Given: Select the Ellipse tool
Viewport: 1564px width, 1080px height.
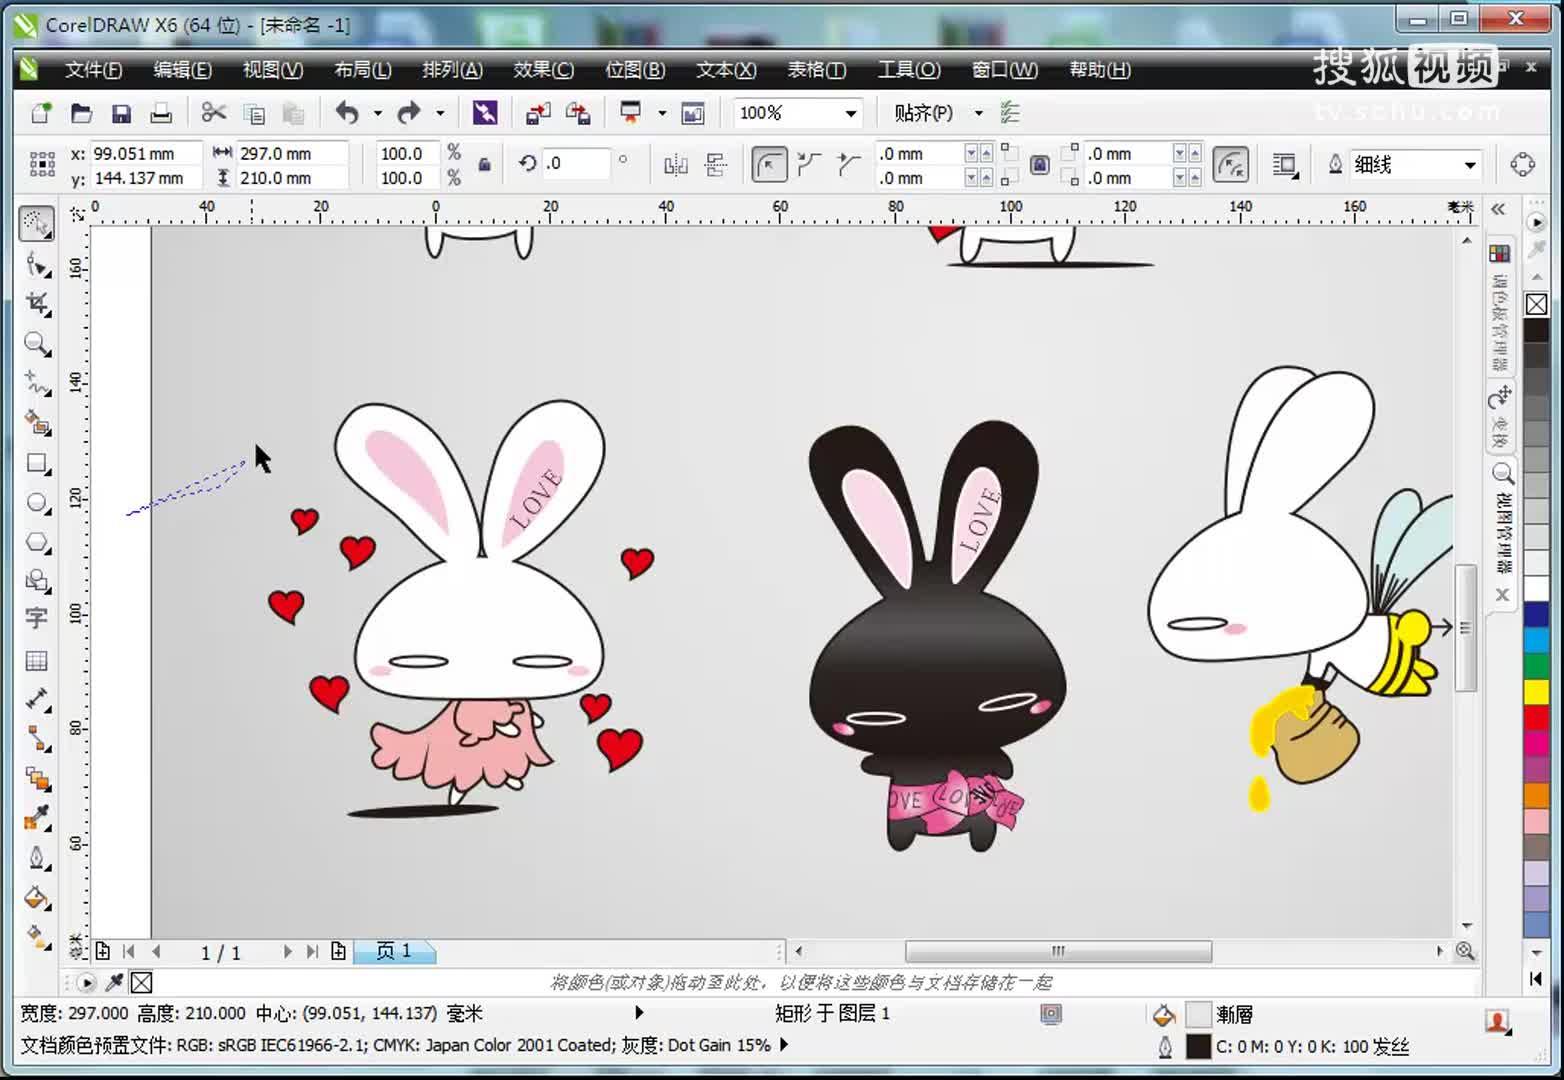Looking at the screenshot, I should pyautogui.click(x=37, y=503).
